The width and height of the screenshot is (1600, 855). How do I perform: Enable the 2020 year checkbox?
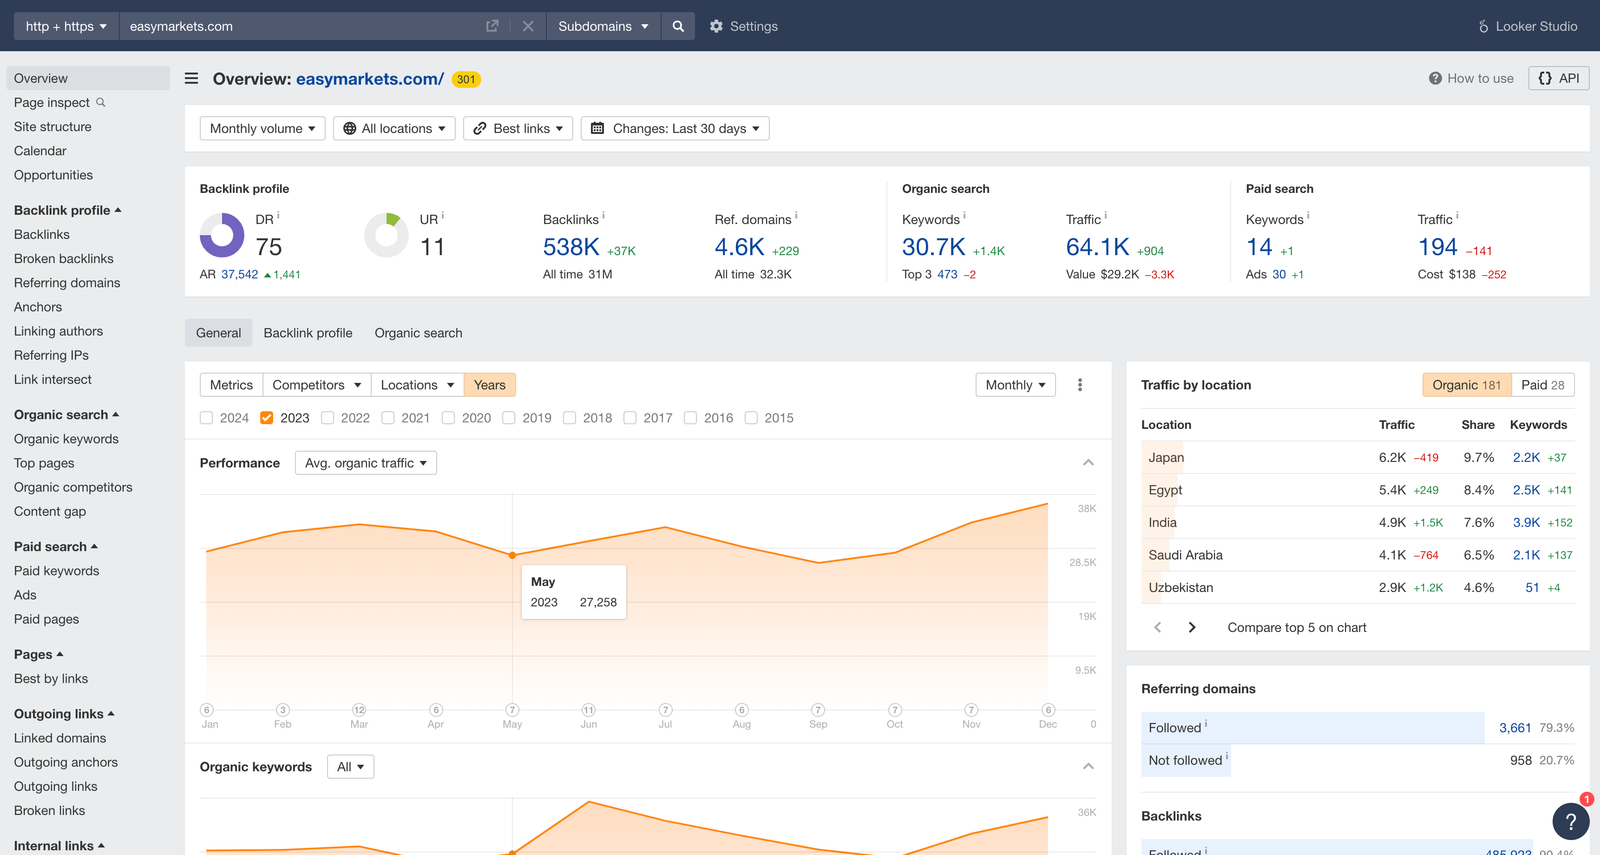coord(448,418)
